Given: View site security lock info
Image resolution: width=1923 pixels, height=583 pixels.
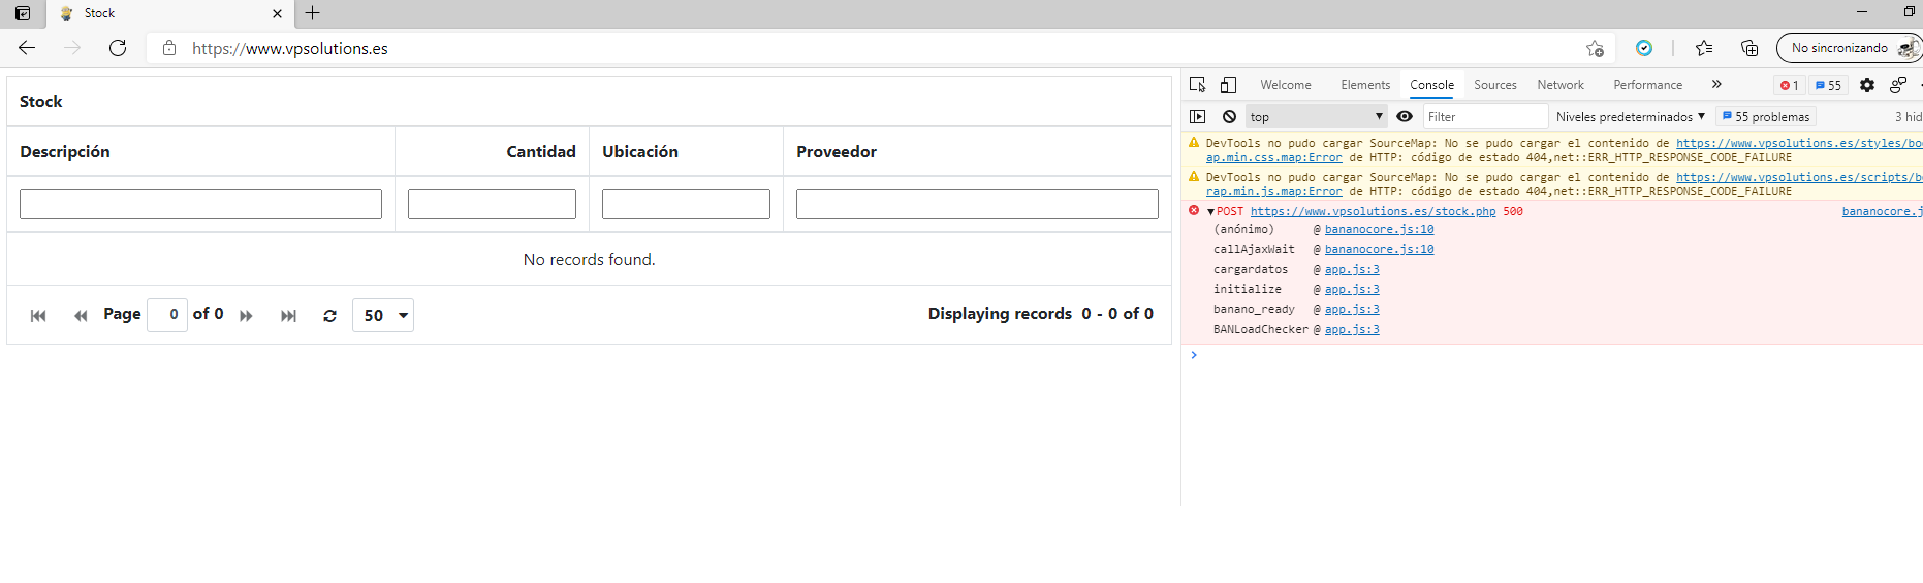Looking at the screenshot, I should pyautogui.click(x=169, y=48).
